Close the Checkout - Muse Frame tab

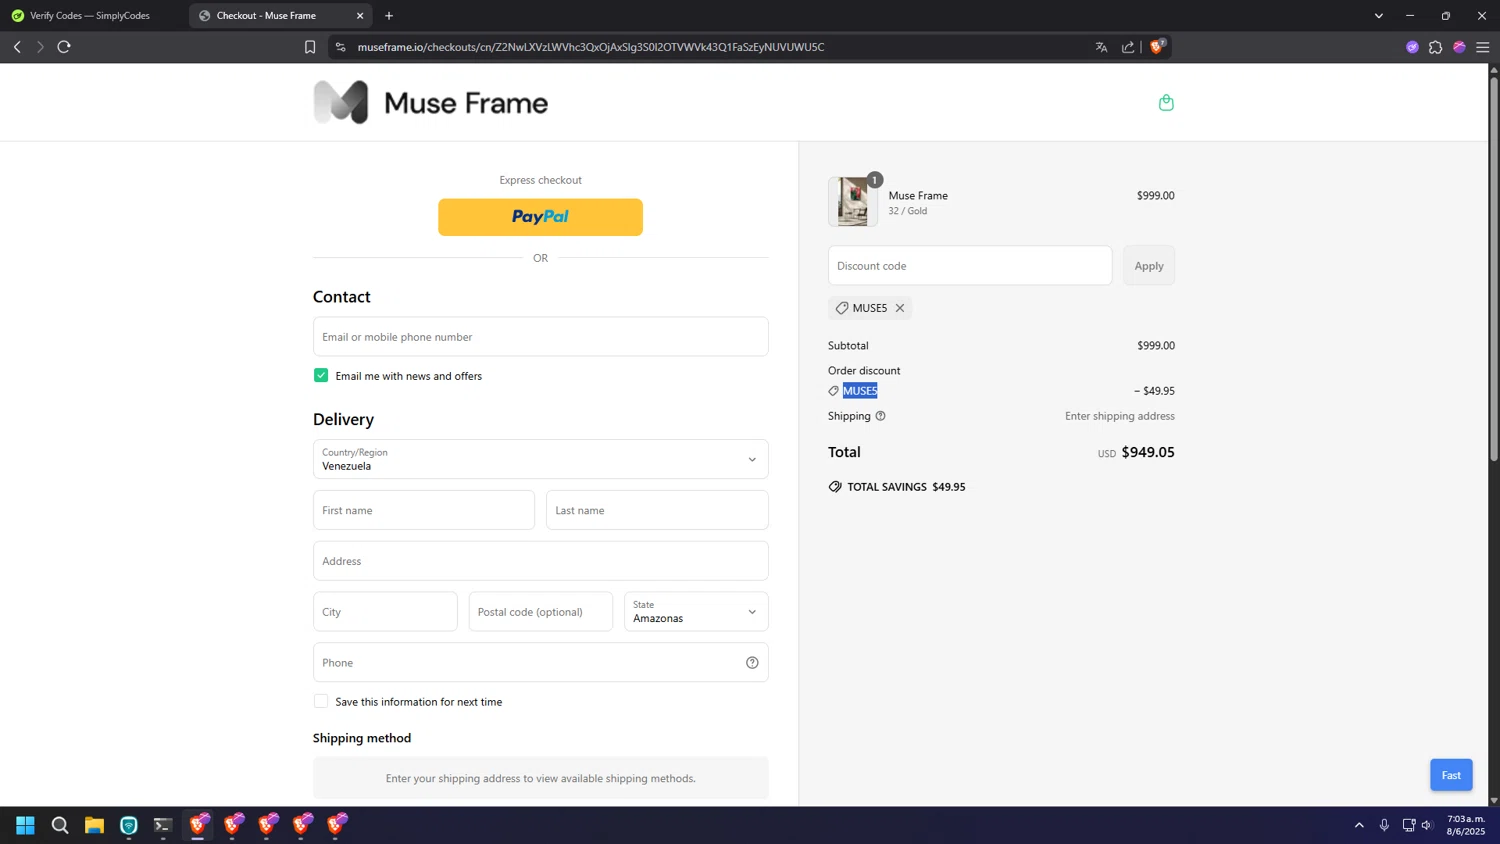click(360, 16)
